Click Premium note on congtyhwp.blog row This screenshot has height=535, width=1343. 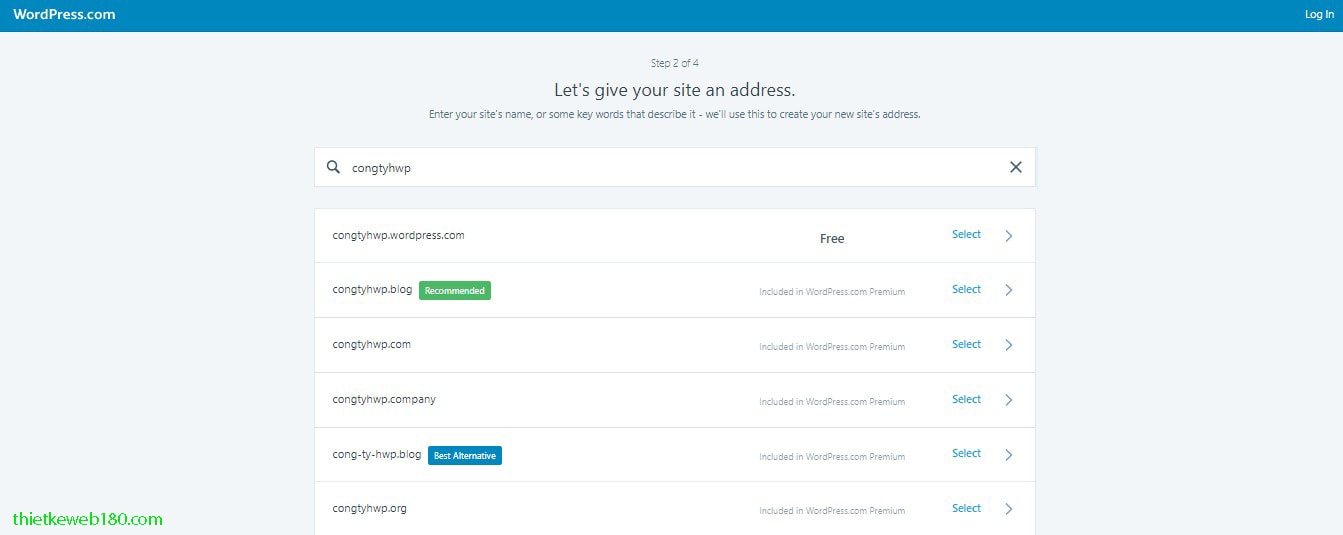(x=832, y=292)
